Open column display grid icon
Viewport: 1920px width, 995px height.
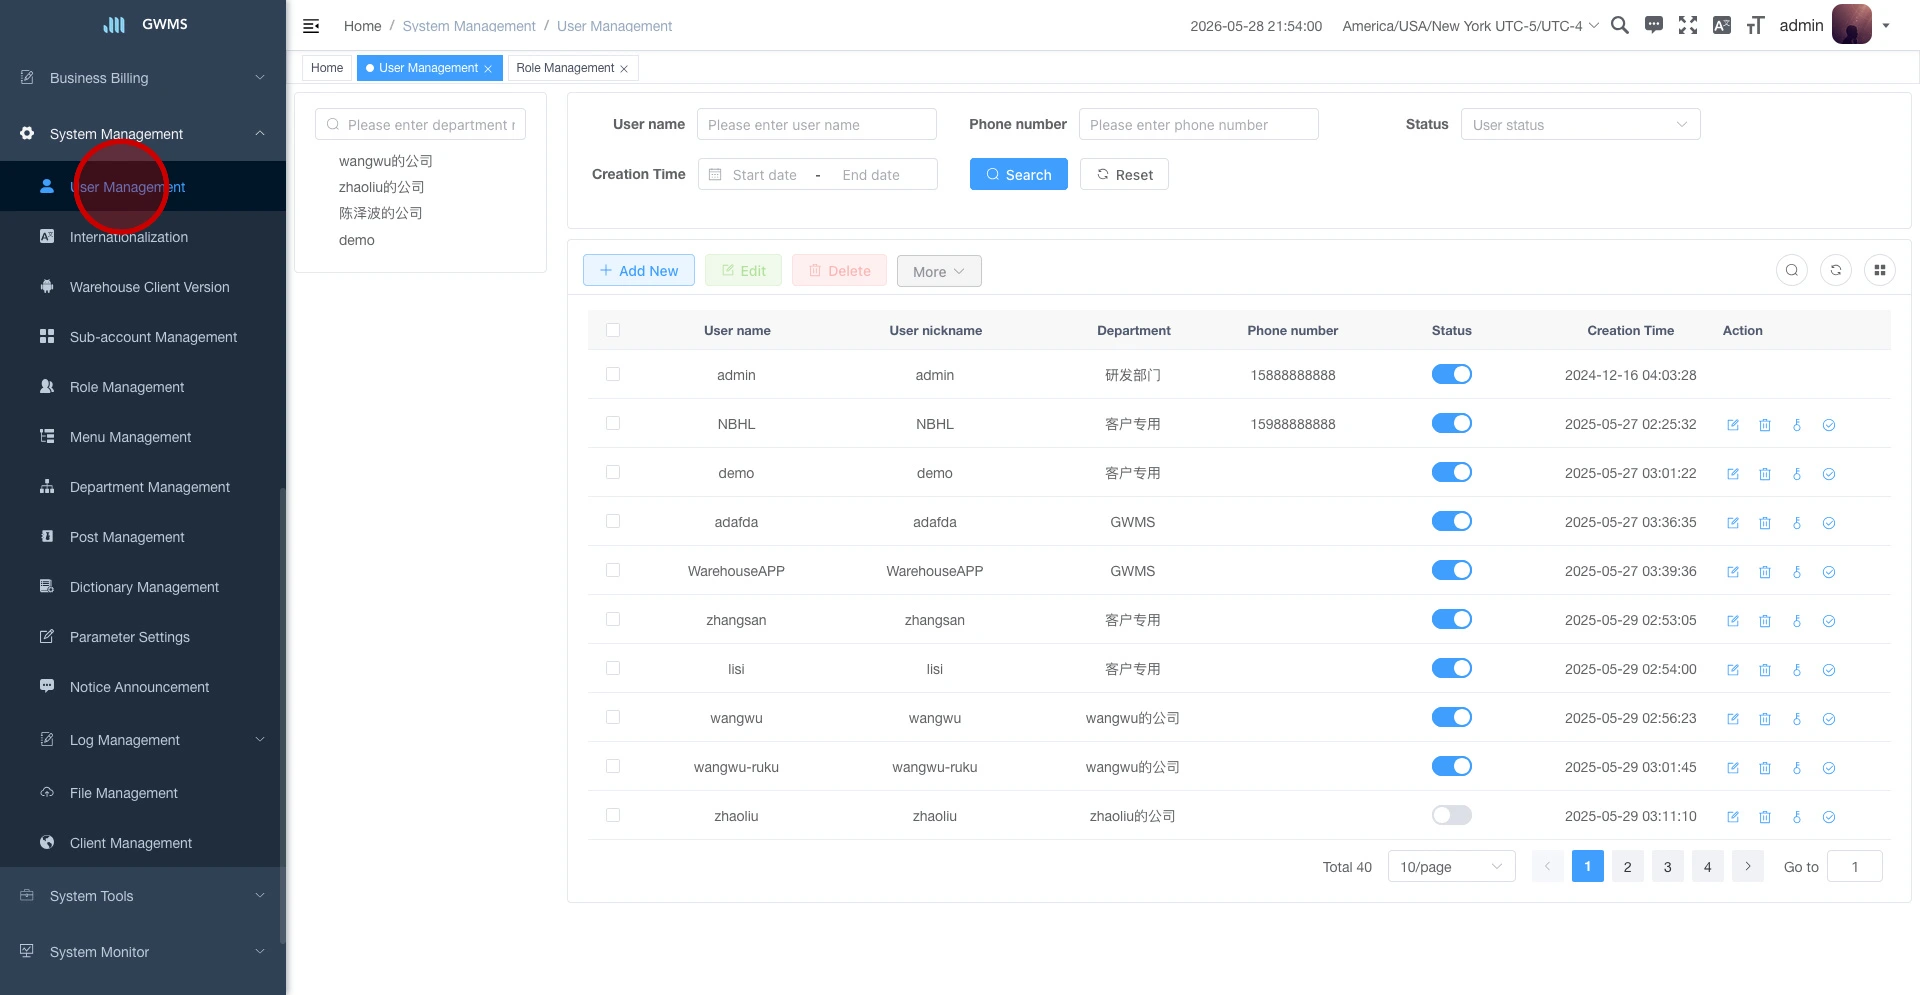pyautogui.click(x=1880, y=270)
